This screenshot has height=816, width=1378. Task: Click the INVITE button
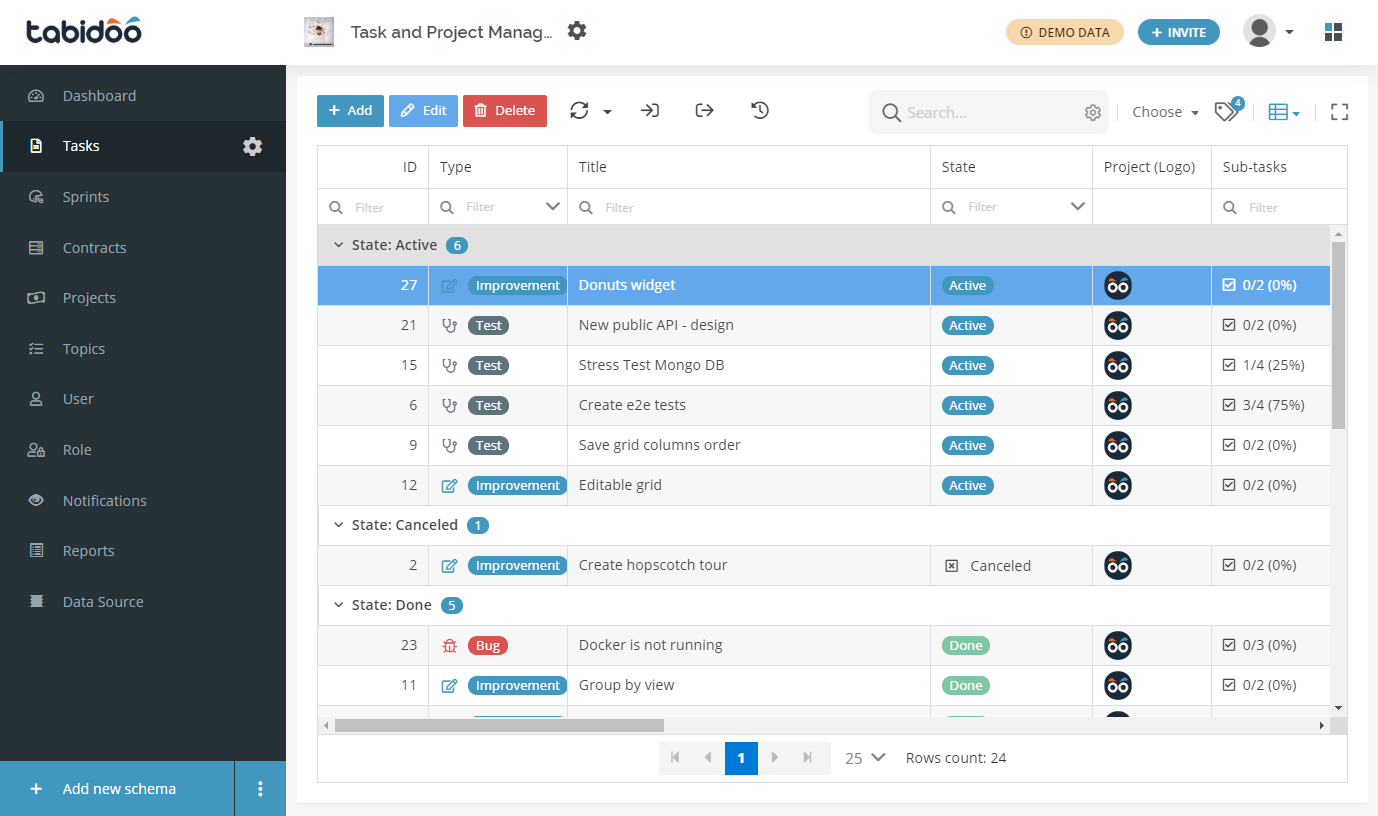1179,32
